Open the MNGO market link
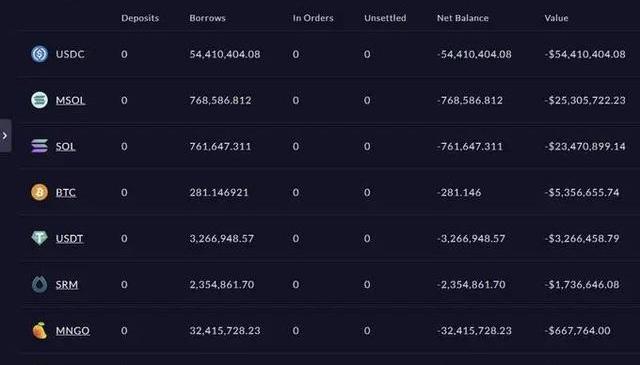 [73, 331]
